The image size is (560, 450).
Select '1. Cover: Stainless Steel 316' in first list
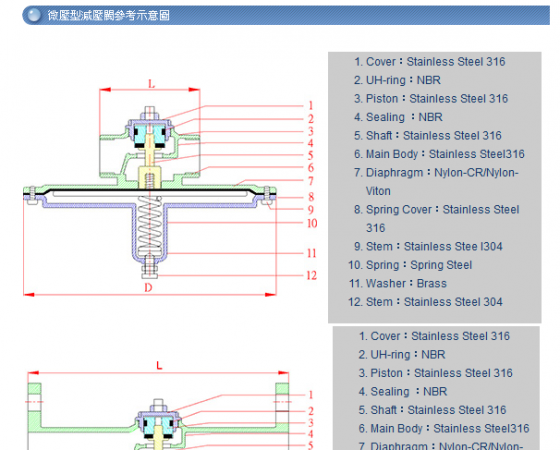(x=430, y=62)
